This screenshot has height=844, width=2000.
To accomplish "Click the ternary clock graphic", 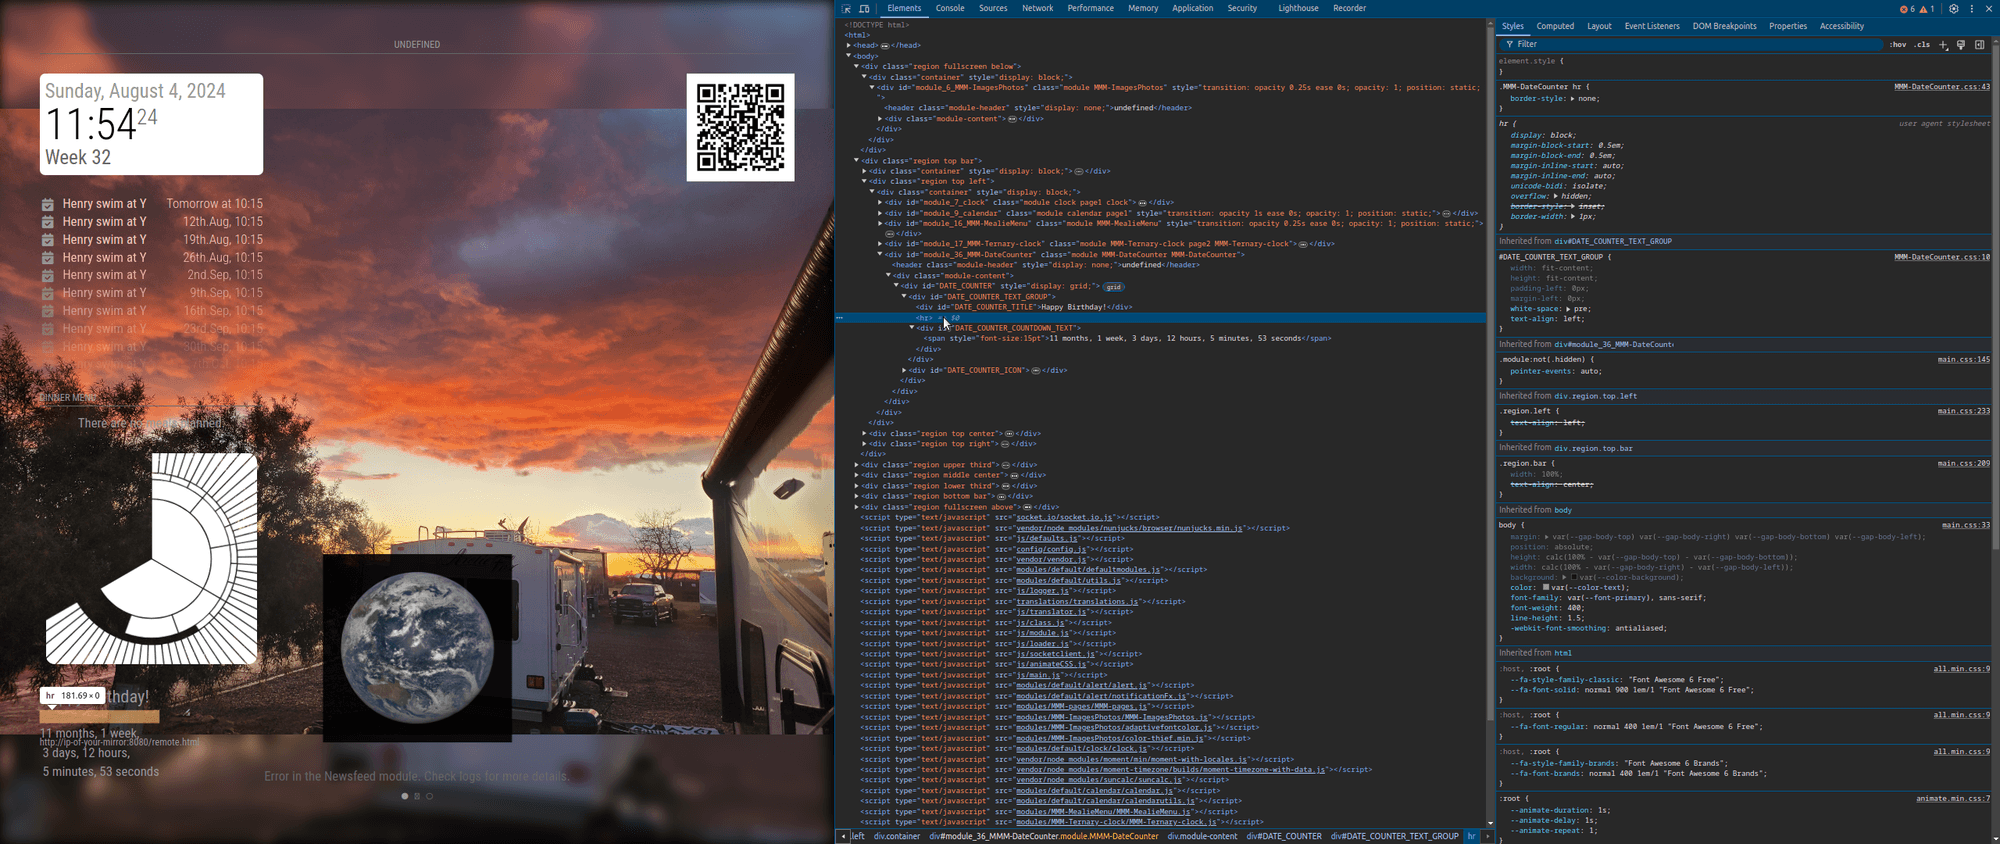I will click(152, 558).
